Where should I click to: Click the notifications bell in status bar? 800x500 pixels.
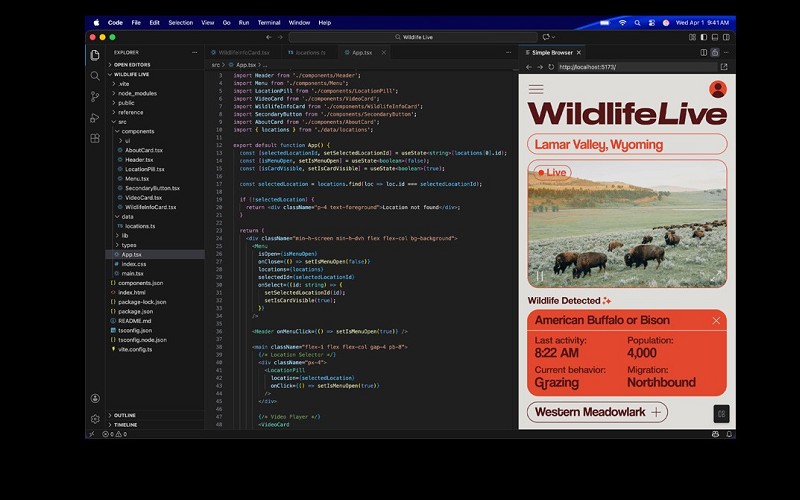pyautogui.click(x=729, y=434)
